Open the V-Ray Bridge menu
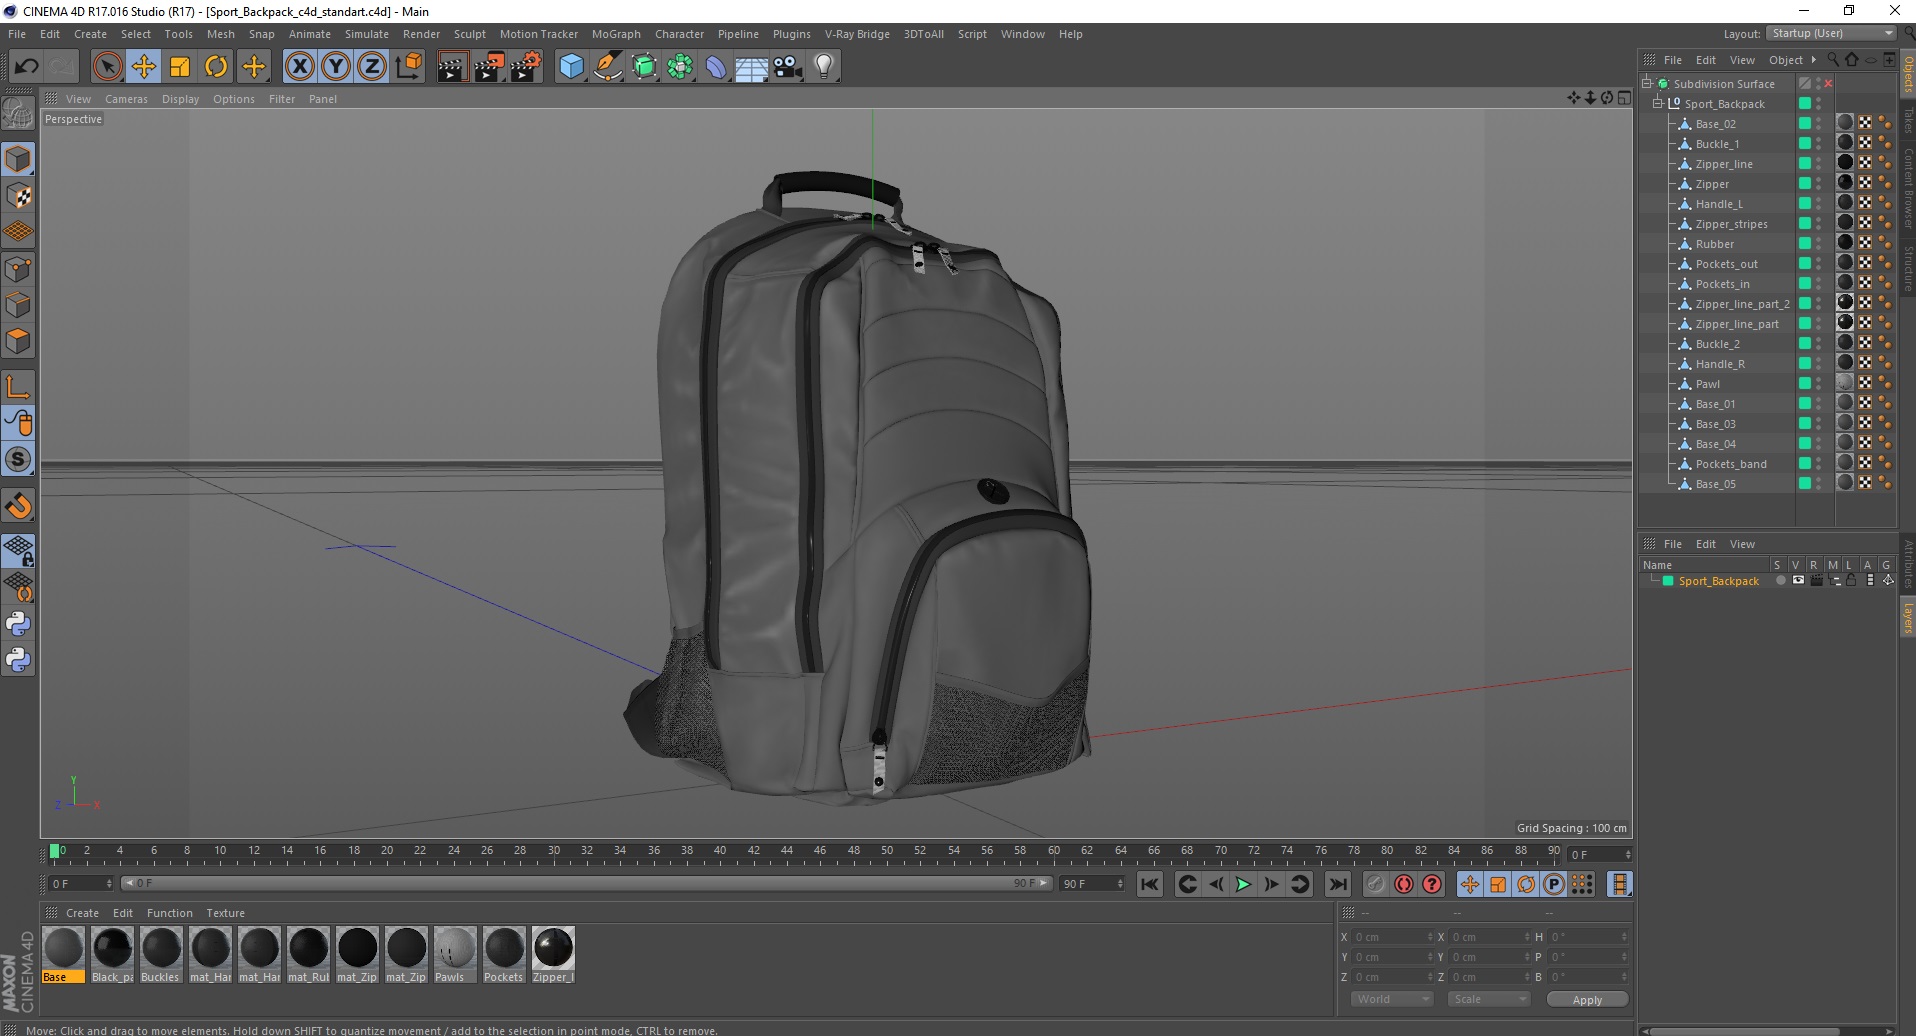Image resolution: width=1916 pixels, height=1036 pixels. 857,34
